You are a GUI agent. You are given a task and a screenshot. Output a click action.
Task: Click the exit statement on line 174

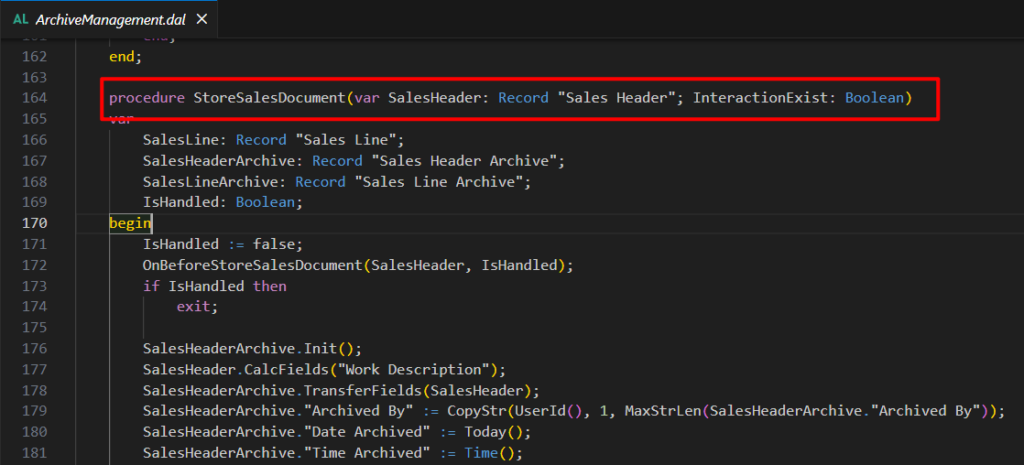[196, 307]
